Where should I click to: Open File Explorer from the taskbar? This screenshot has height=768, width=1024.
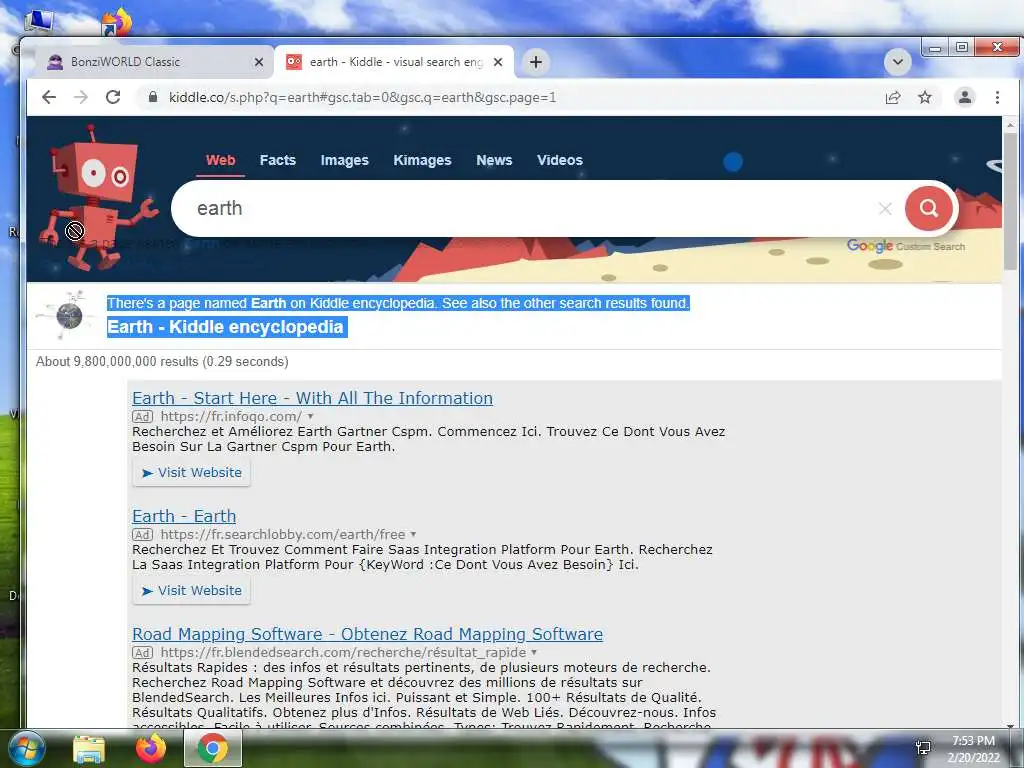coord(89,748)
